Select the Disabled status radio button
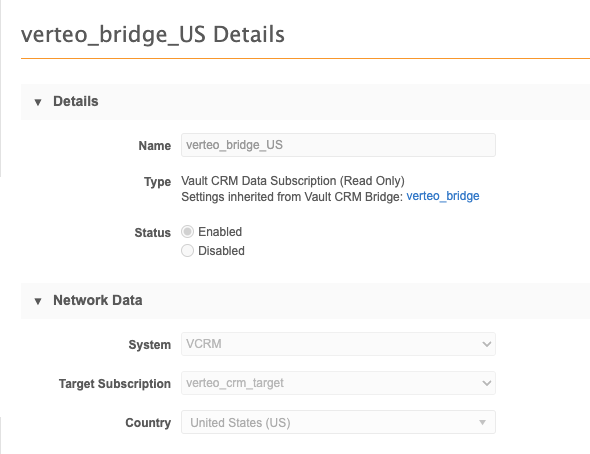 click(x=187, y=251)
